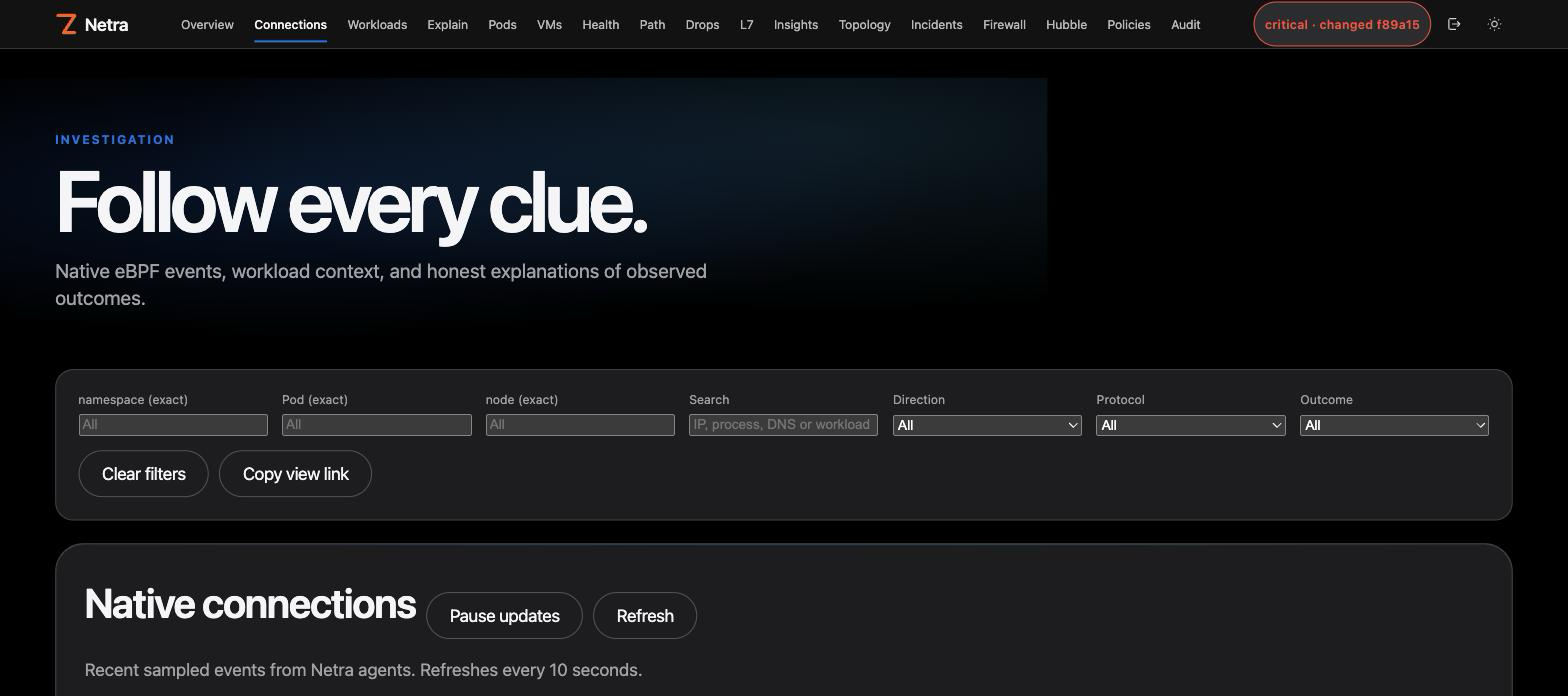Switch to the Hubble tab
This screenshot has width=1568, height=696.
(x=1066, y=24)
